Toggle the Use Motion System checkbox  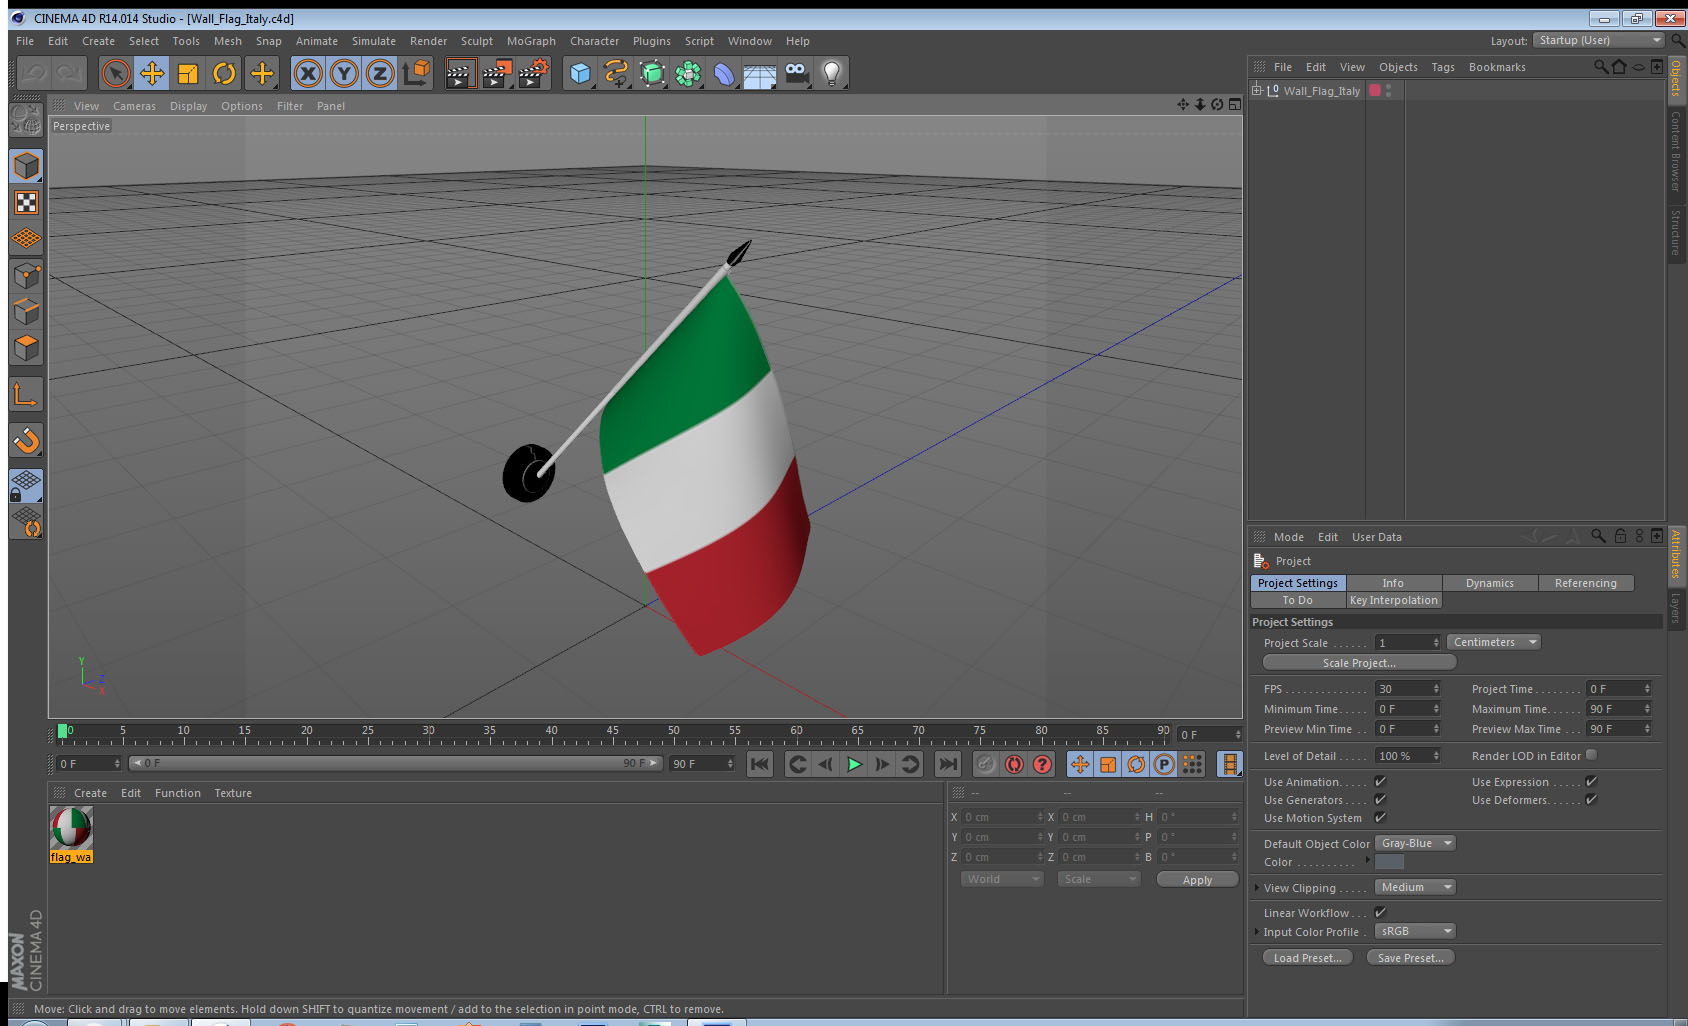pyautogui.click(x=1380, y=818)
